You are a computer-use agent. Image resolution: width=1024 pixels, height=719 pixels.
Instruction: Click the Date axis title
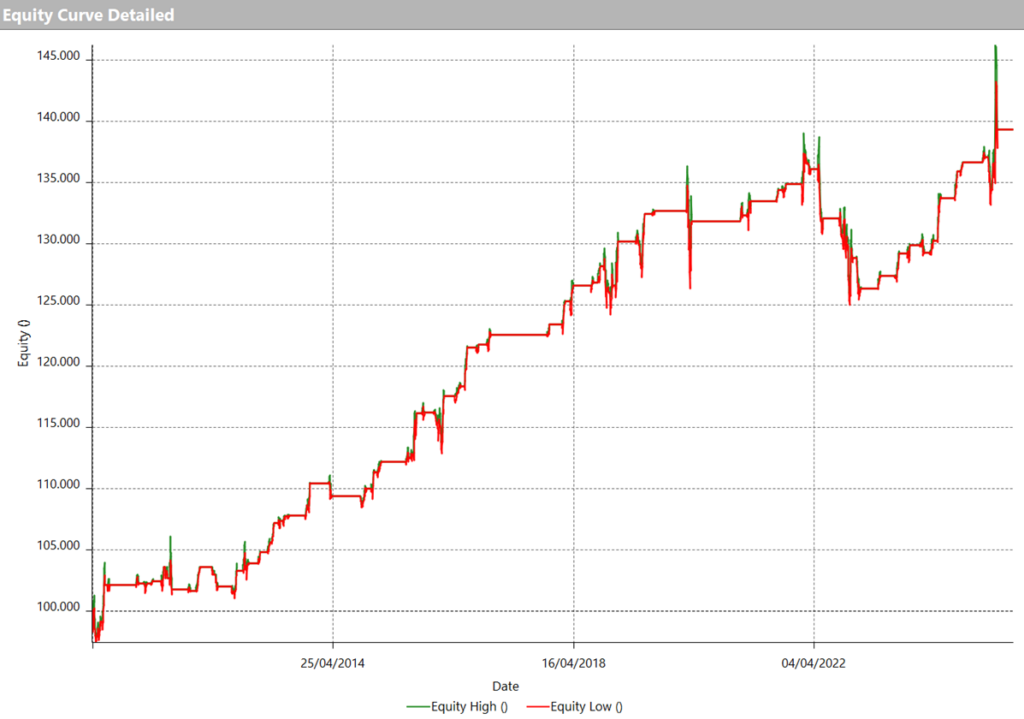coord(505,686)
